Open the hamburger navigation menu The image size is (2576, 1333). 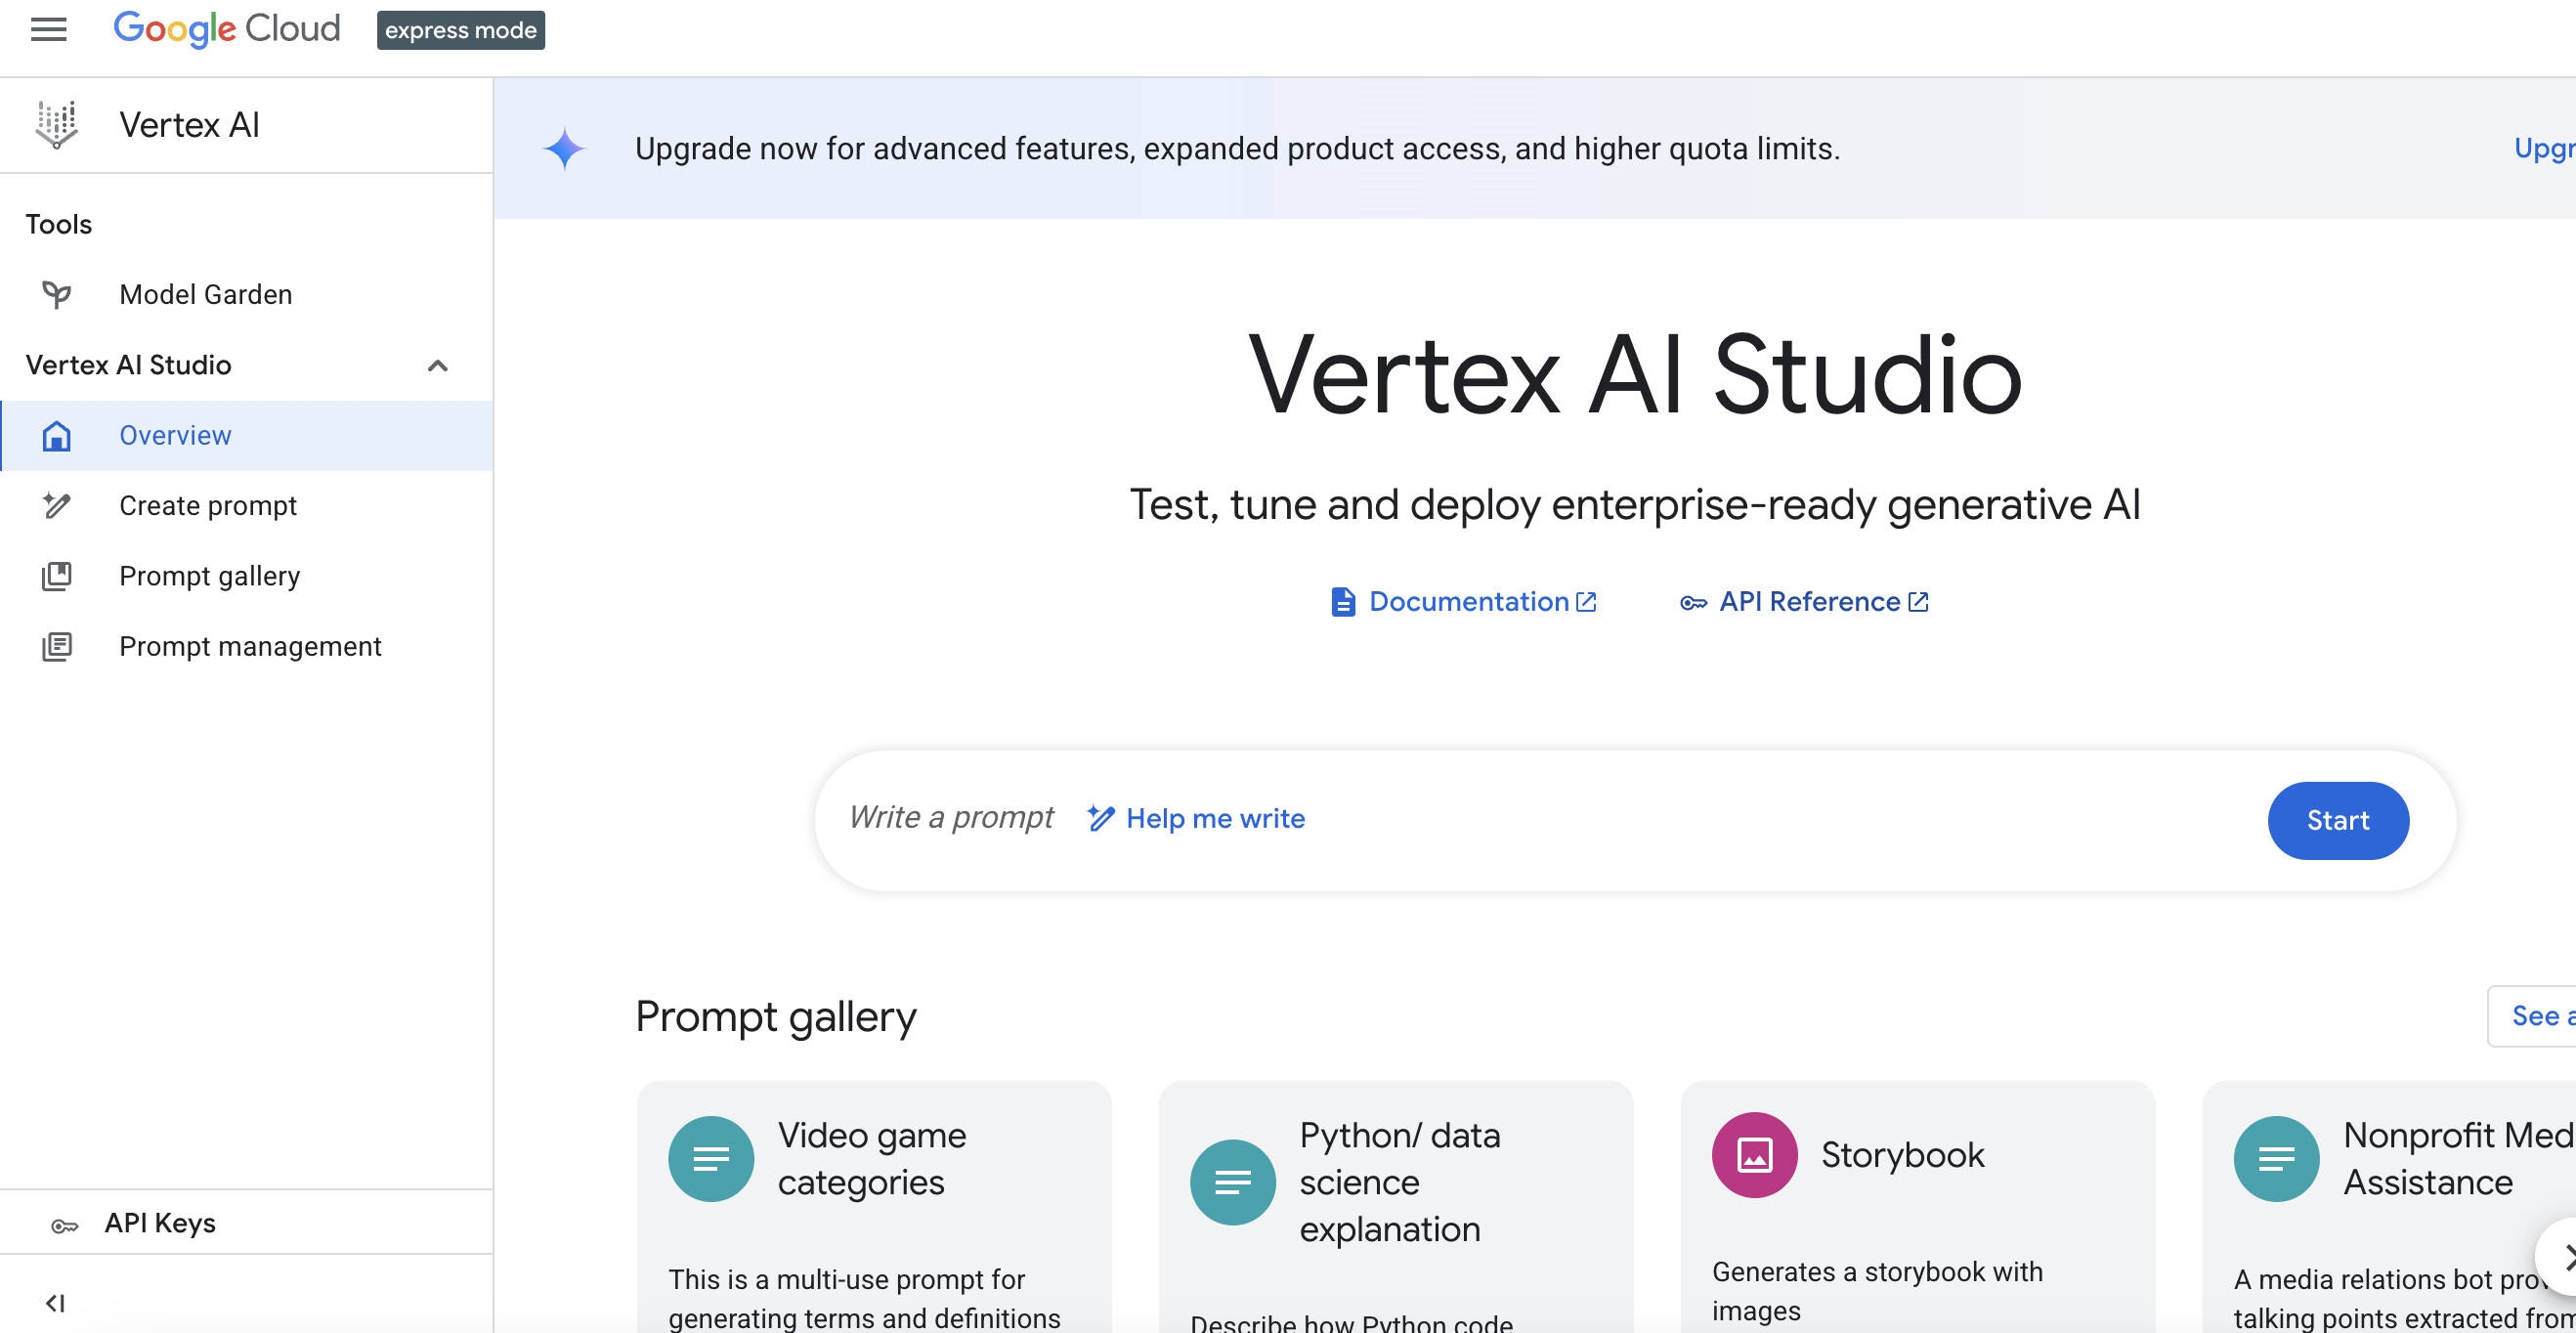point(48,30)
